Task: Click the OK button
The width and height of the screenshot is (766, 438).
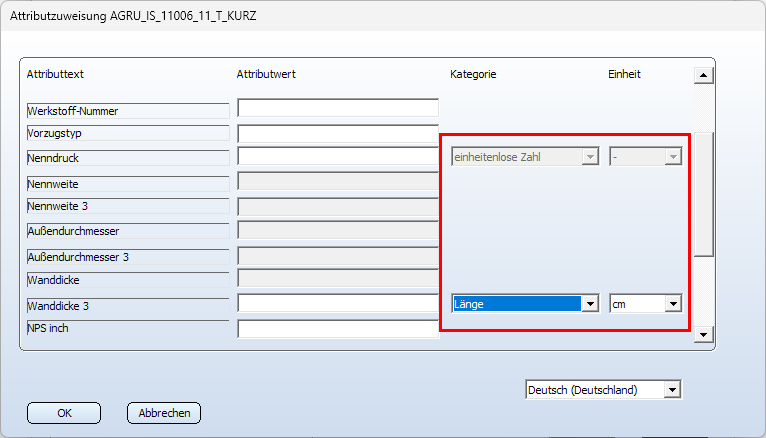Action: [64, 413]
